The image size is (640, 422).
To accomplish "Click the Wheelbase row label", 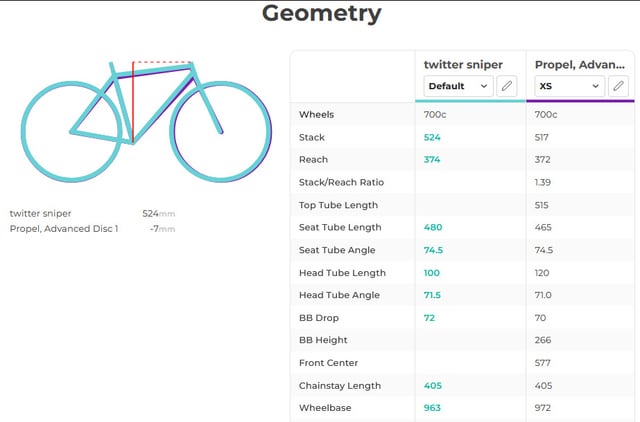I will click(x=324, y=408).
